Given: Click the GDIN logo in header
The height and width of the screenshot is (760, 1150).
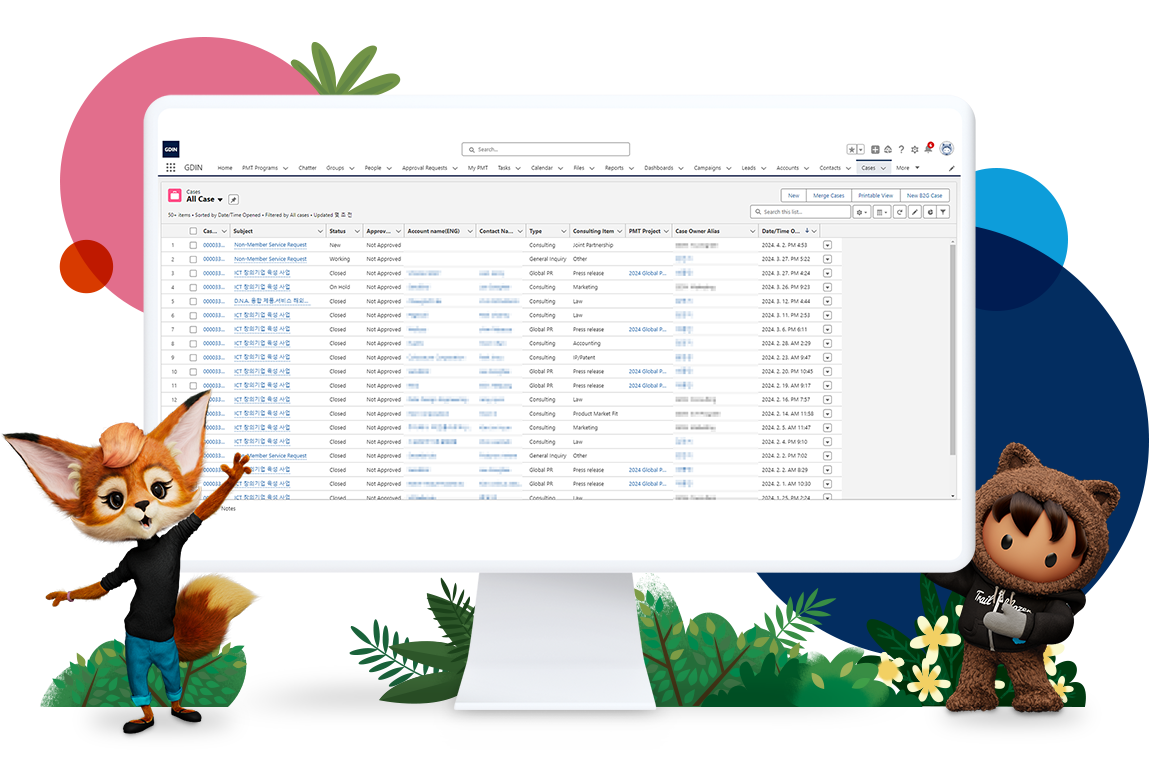Looking at the screenshot, I should [171, 149].
